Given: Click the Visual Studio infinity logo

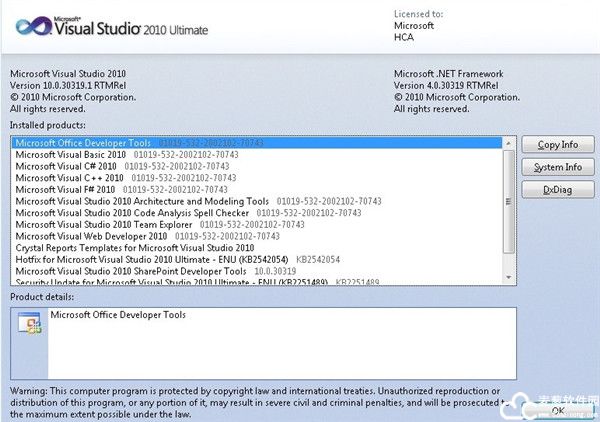Looking at the screenshot, I should 34,26.
